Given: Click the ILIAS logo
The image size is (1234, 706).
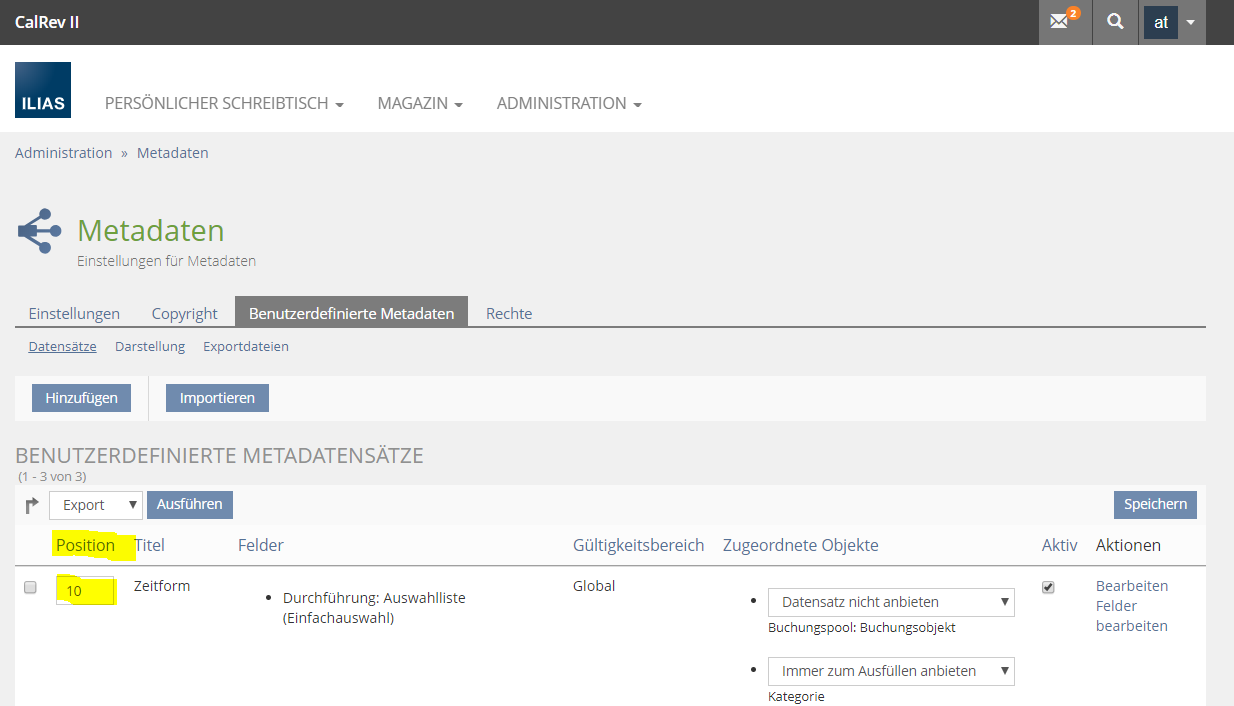Looking at the screenshot, I should pos(43,90).
